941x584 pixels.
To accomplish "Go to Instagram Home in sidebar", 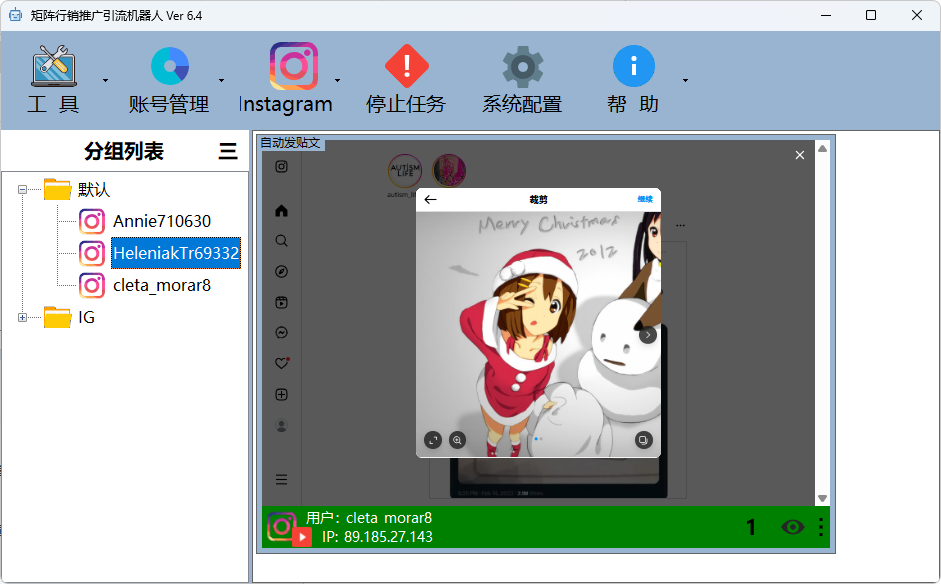I will tap(281, 211).
